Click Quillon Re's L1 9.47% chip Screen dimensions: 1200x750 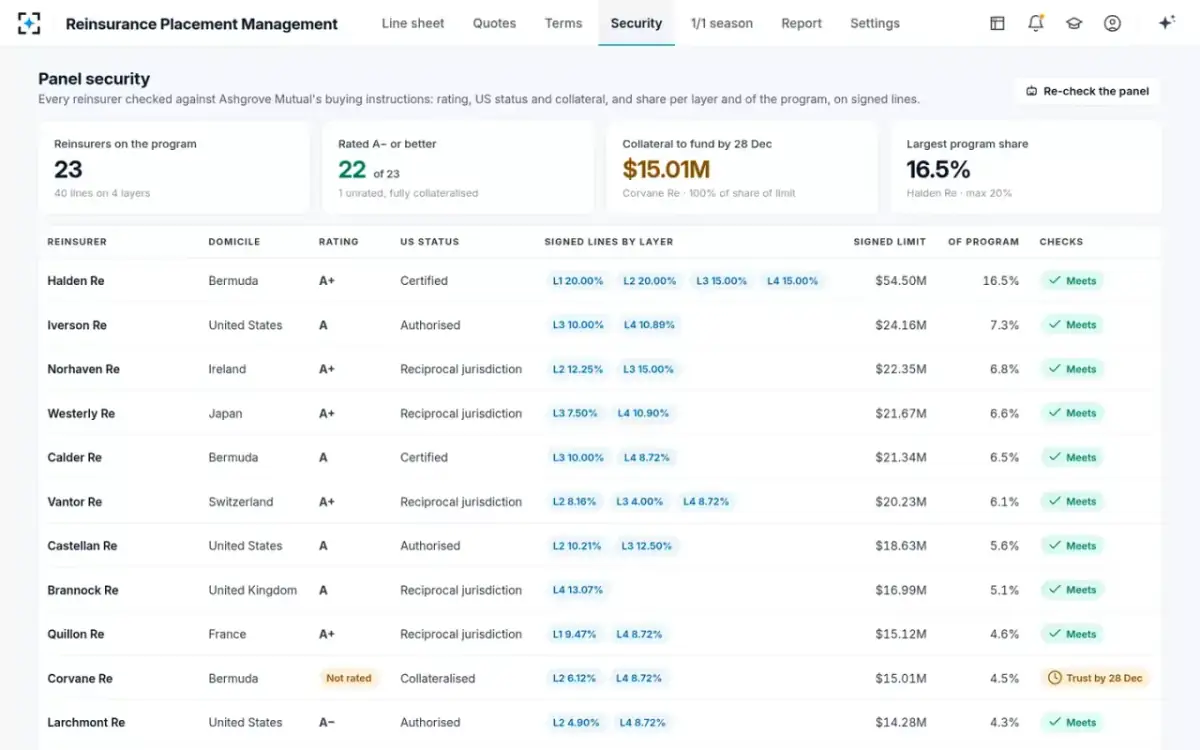pyautogui.click(x=574, y=634)
